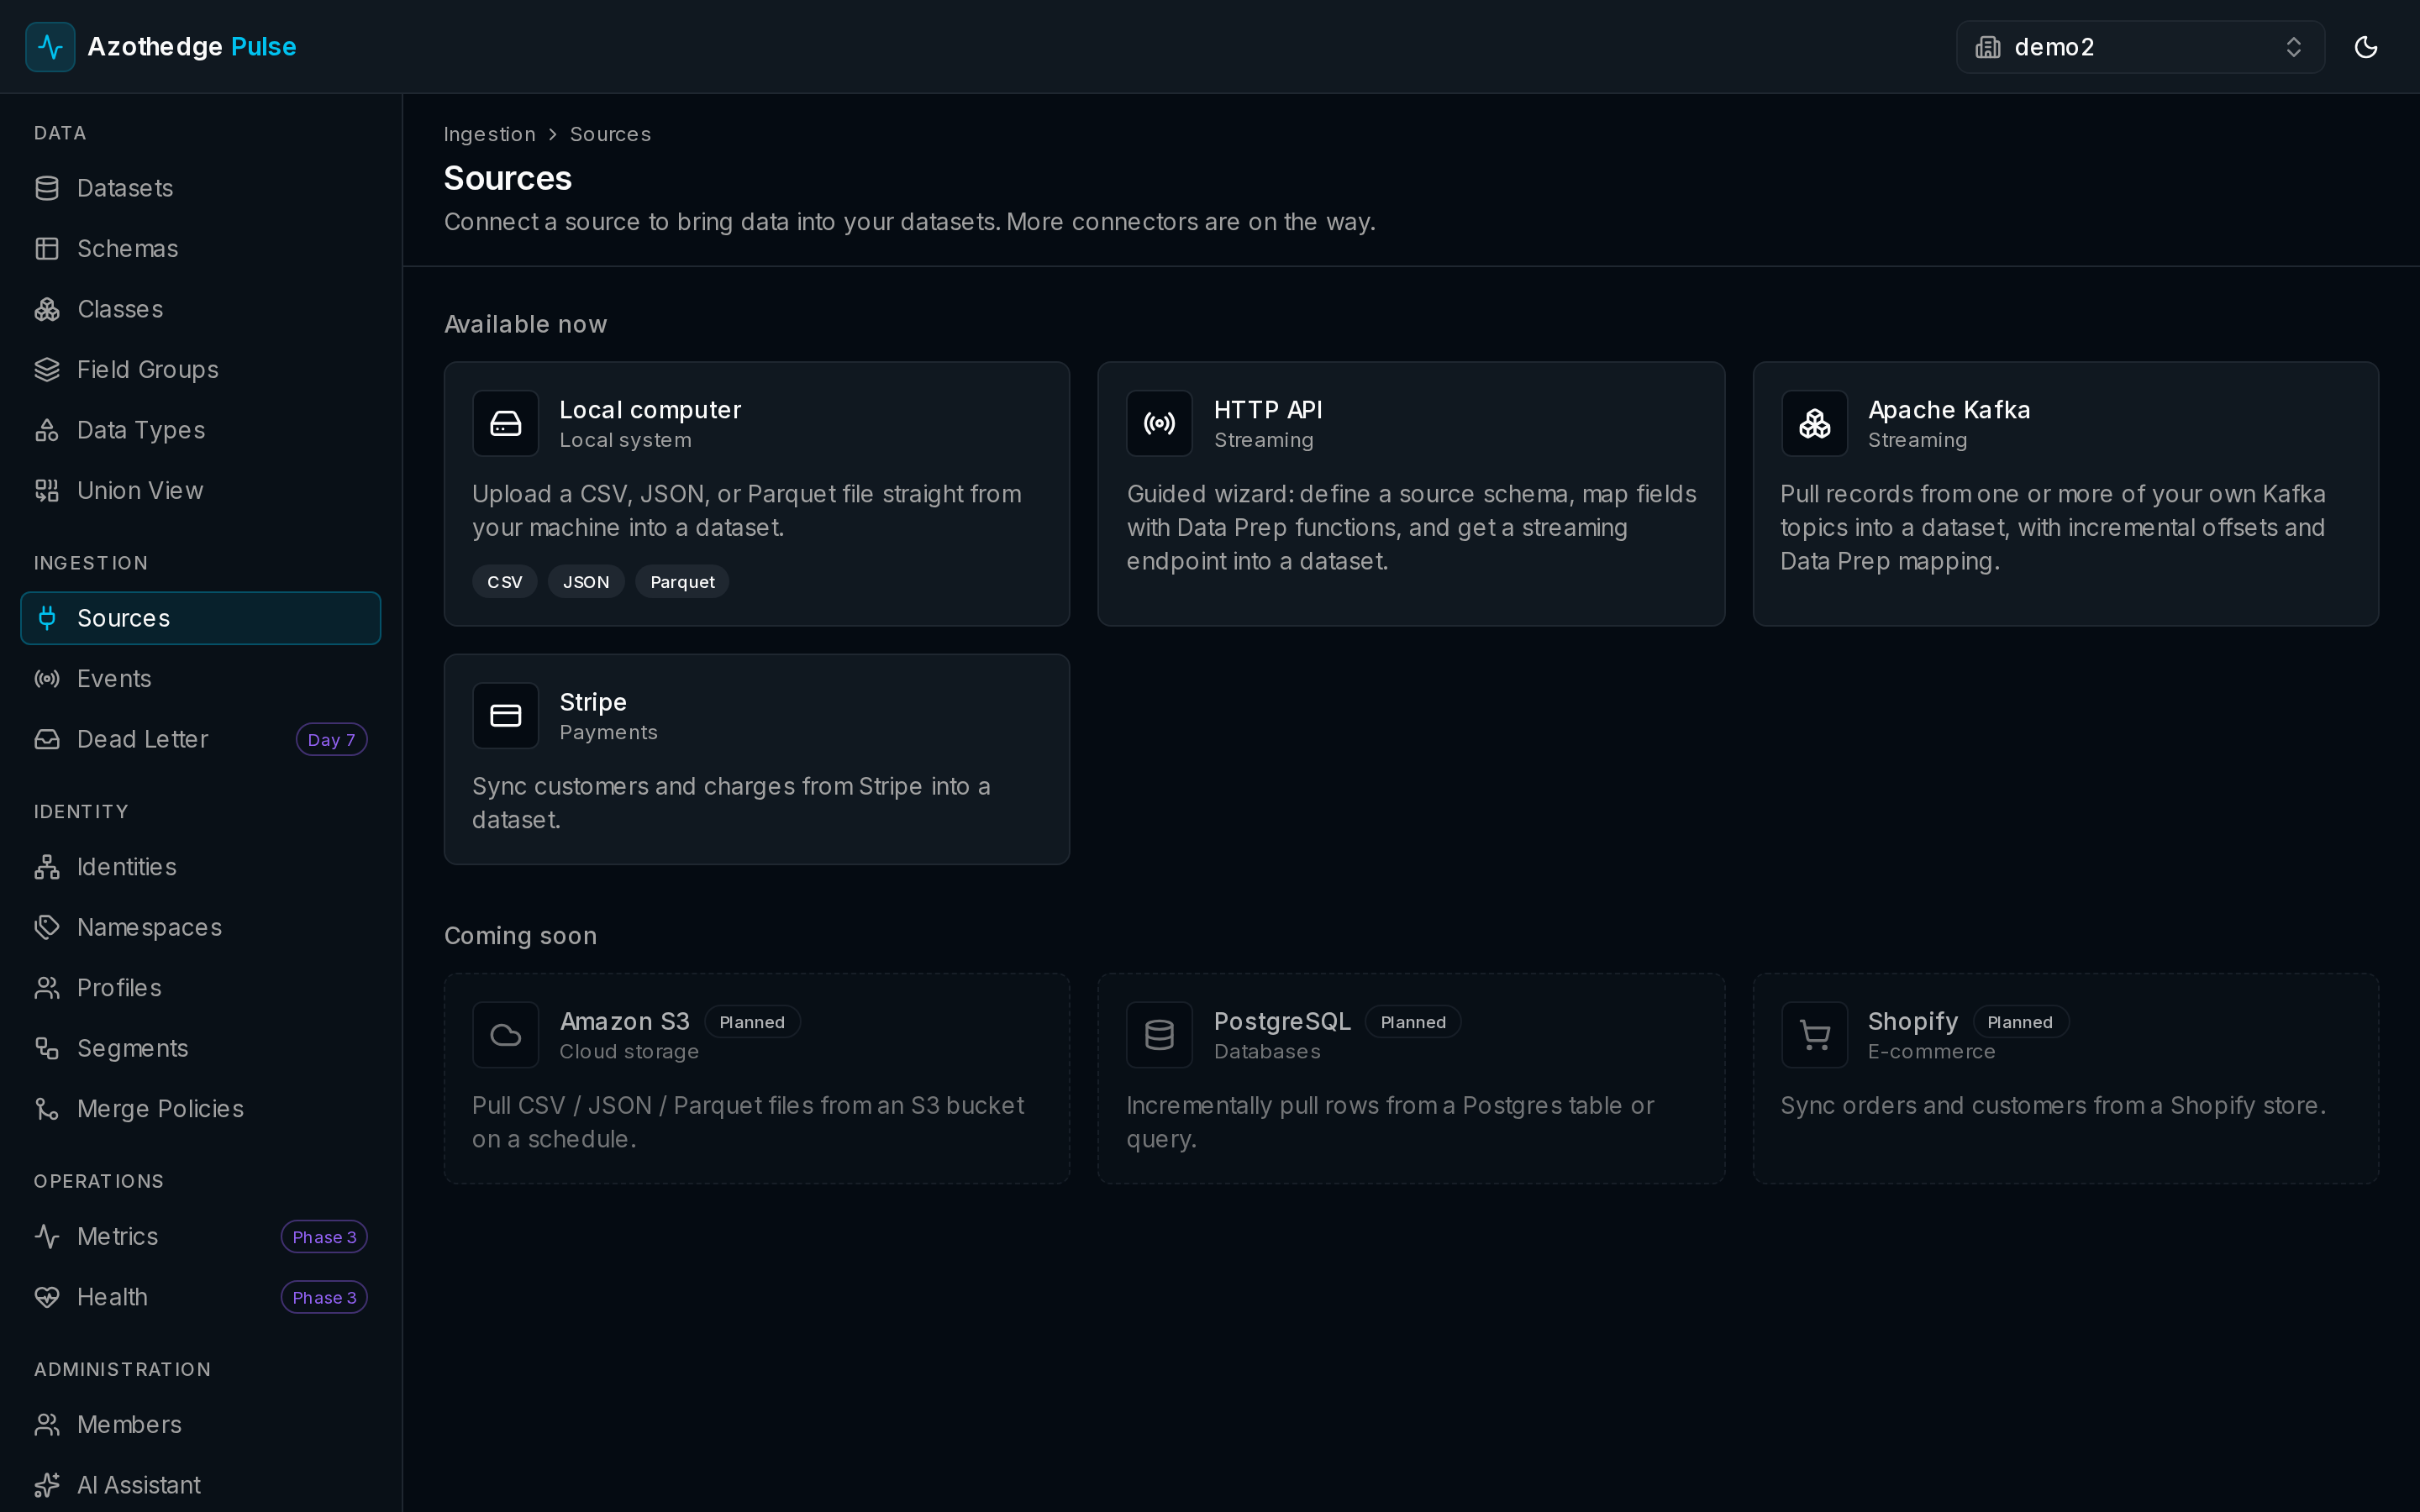Click the Sources page heading

coord(508,178)
